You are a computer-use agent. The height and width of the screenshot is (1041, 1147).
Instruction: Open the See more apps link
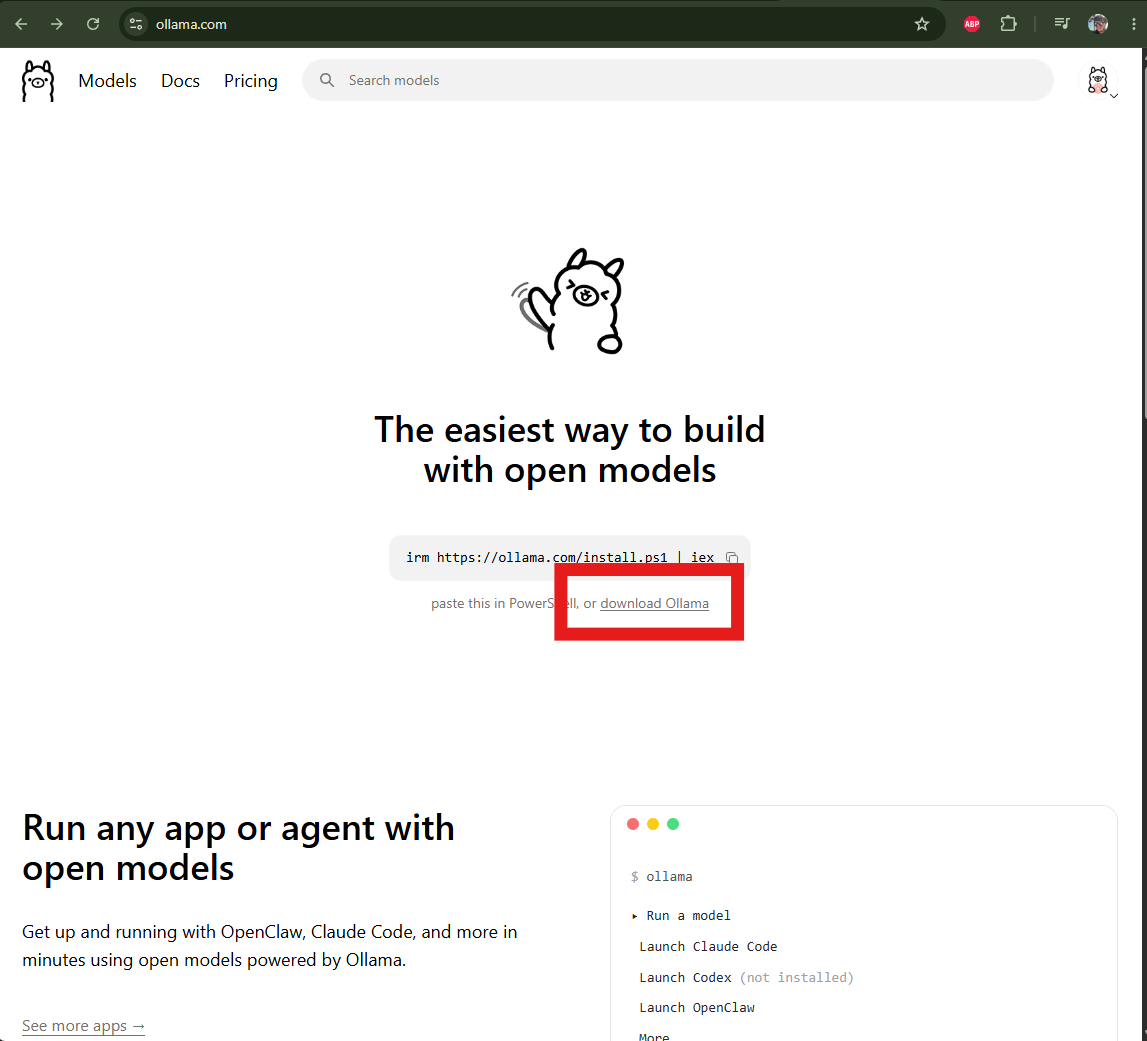83,1026
